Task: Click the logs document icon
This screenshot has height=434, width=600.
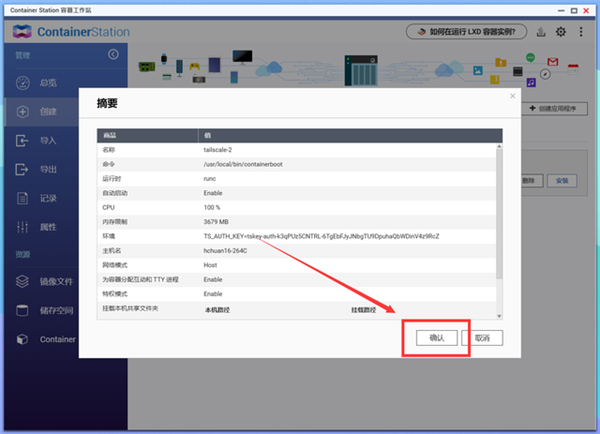Action: click(22, 198)
